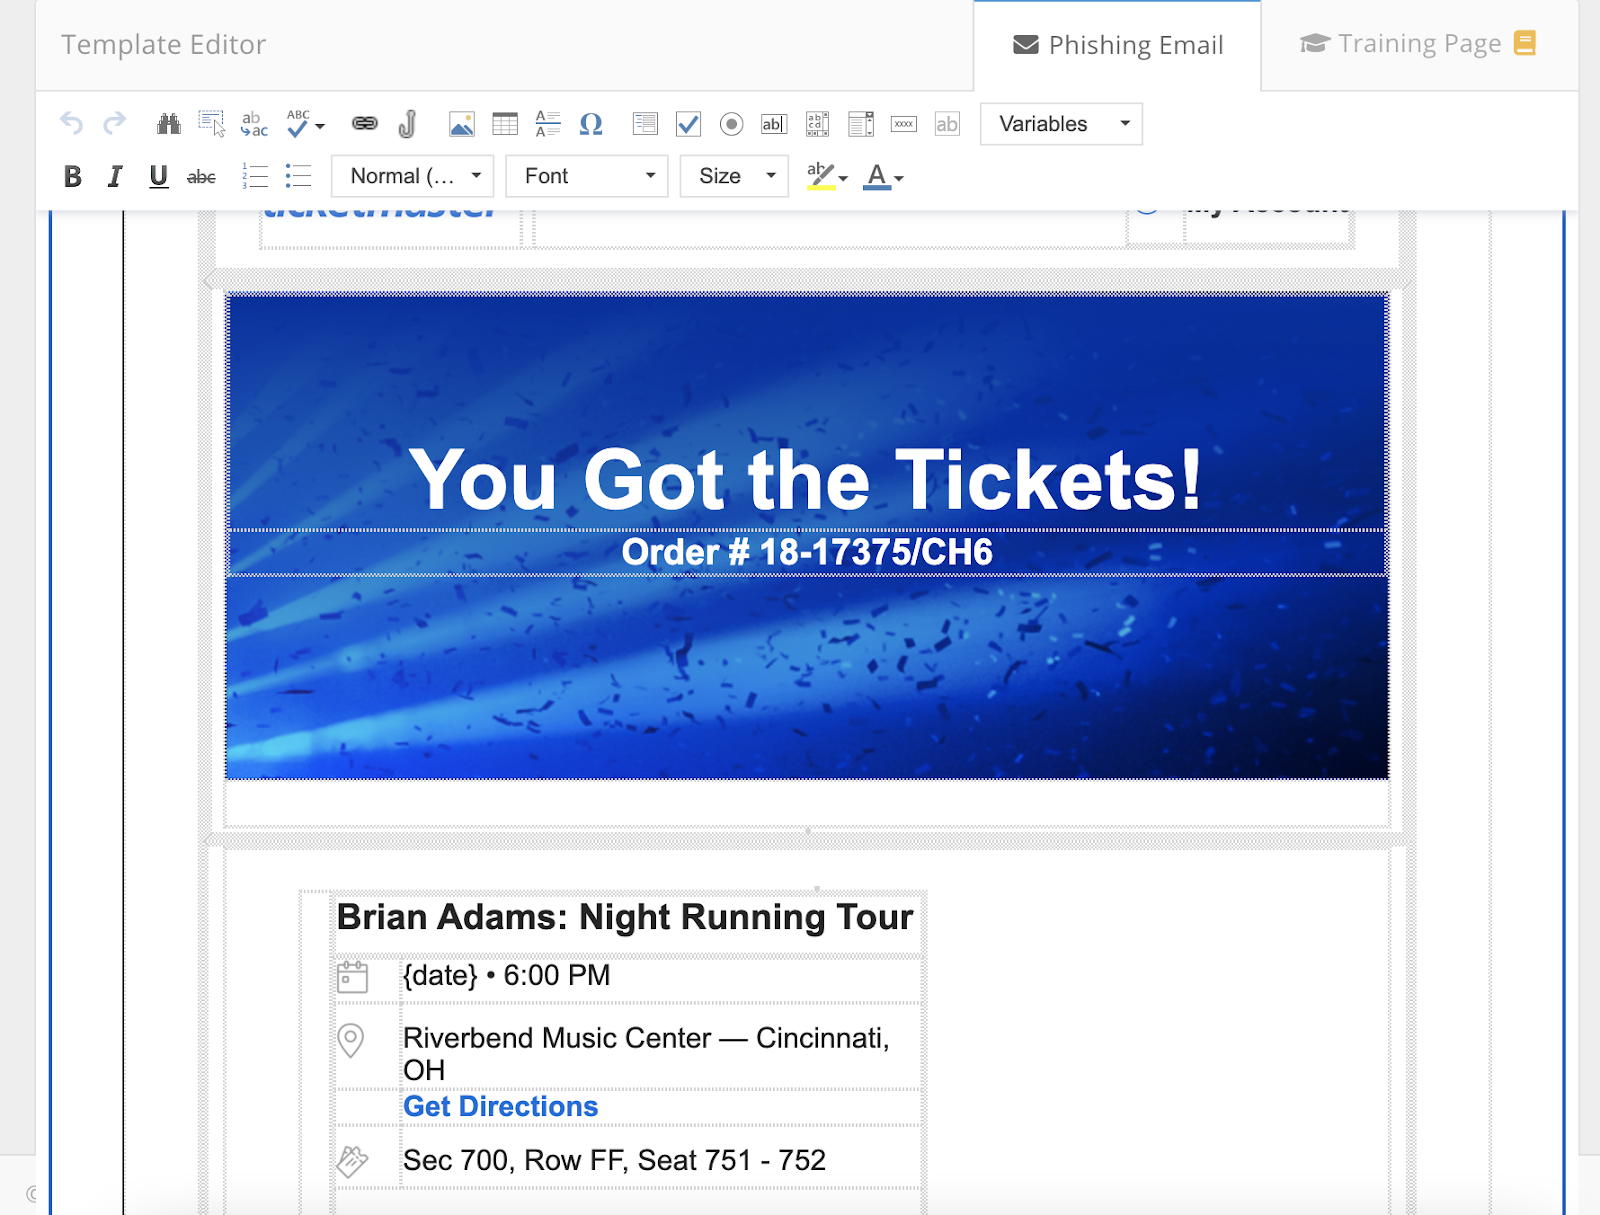Insert a hidden field
The width and height of the screenshot is (1600, 1215).
947,124
